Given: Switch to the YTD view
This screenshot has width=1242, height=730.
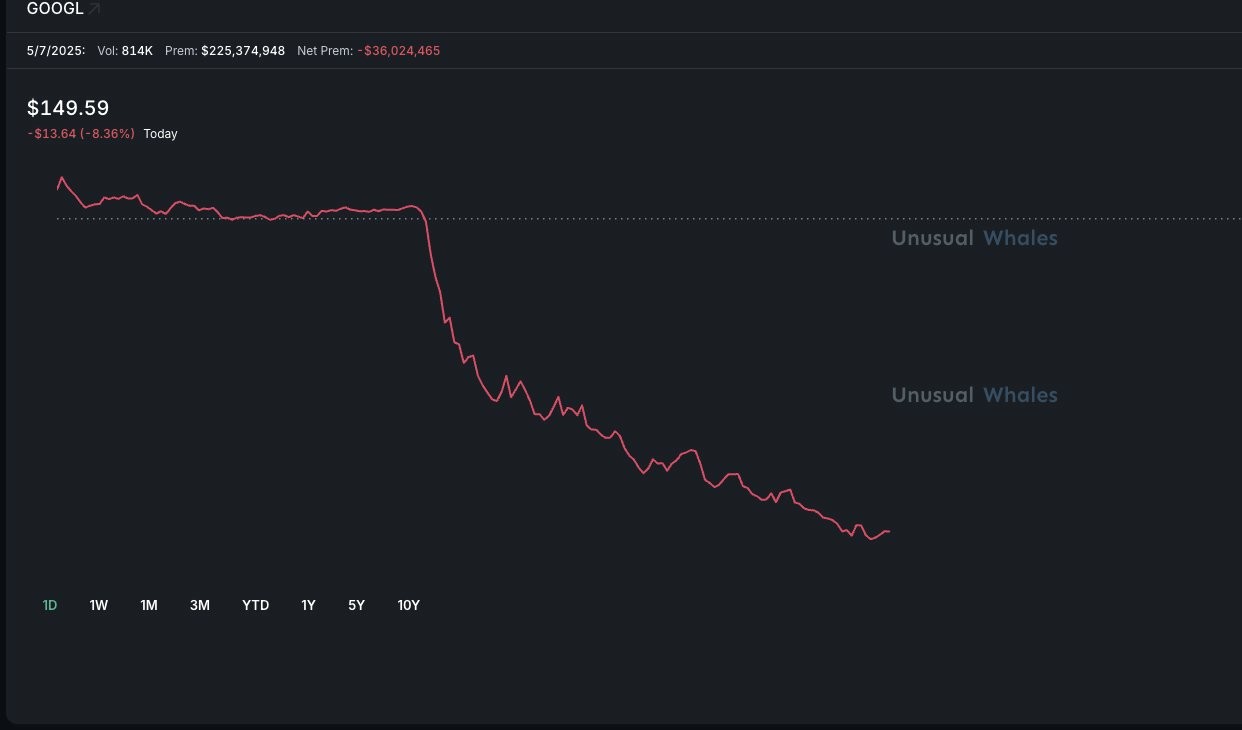Looking at the screenshot, I should click(256, 605).
